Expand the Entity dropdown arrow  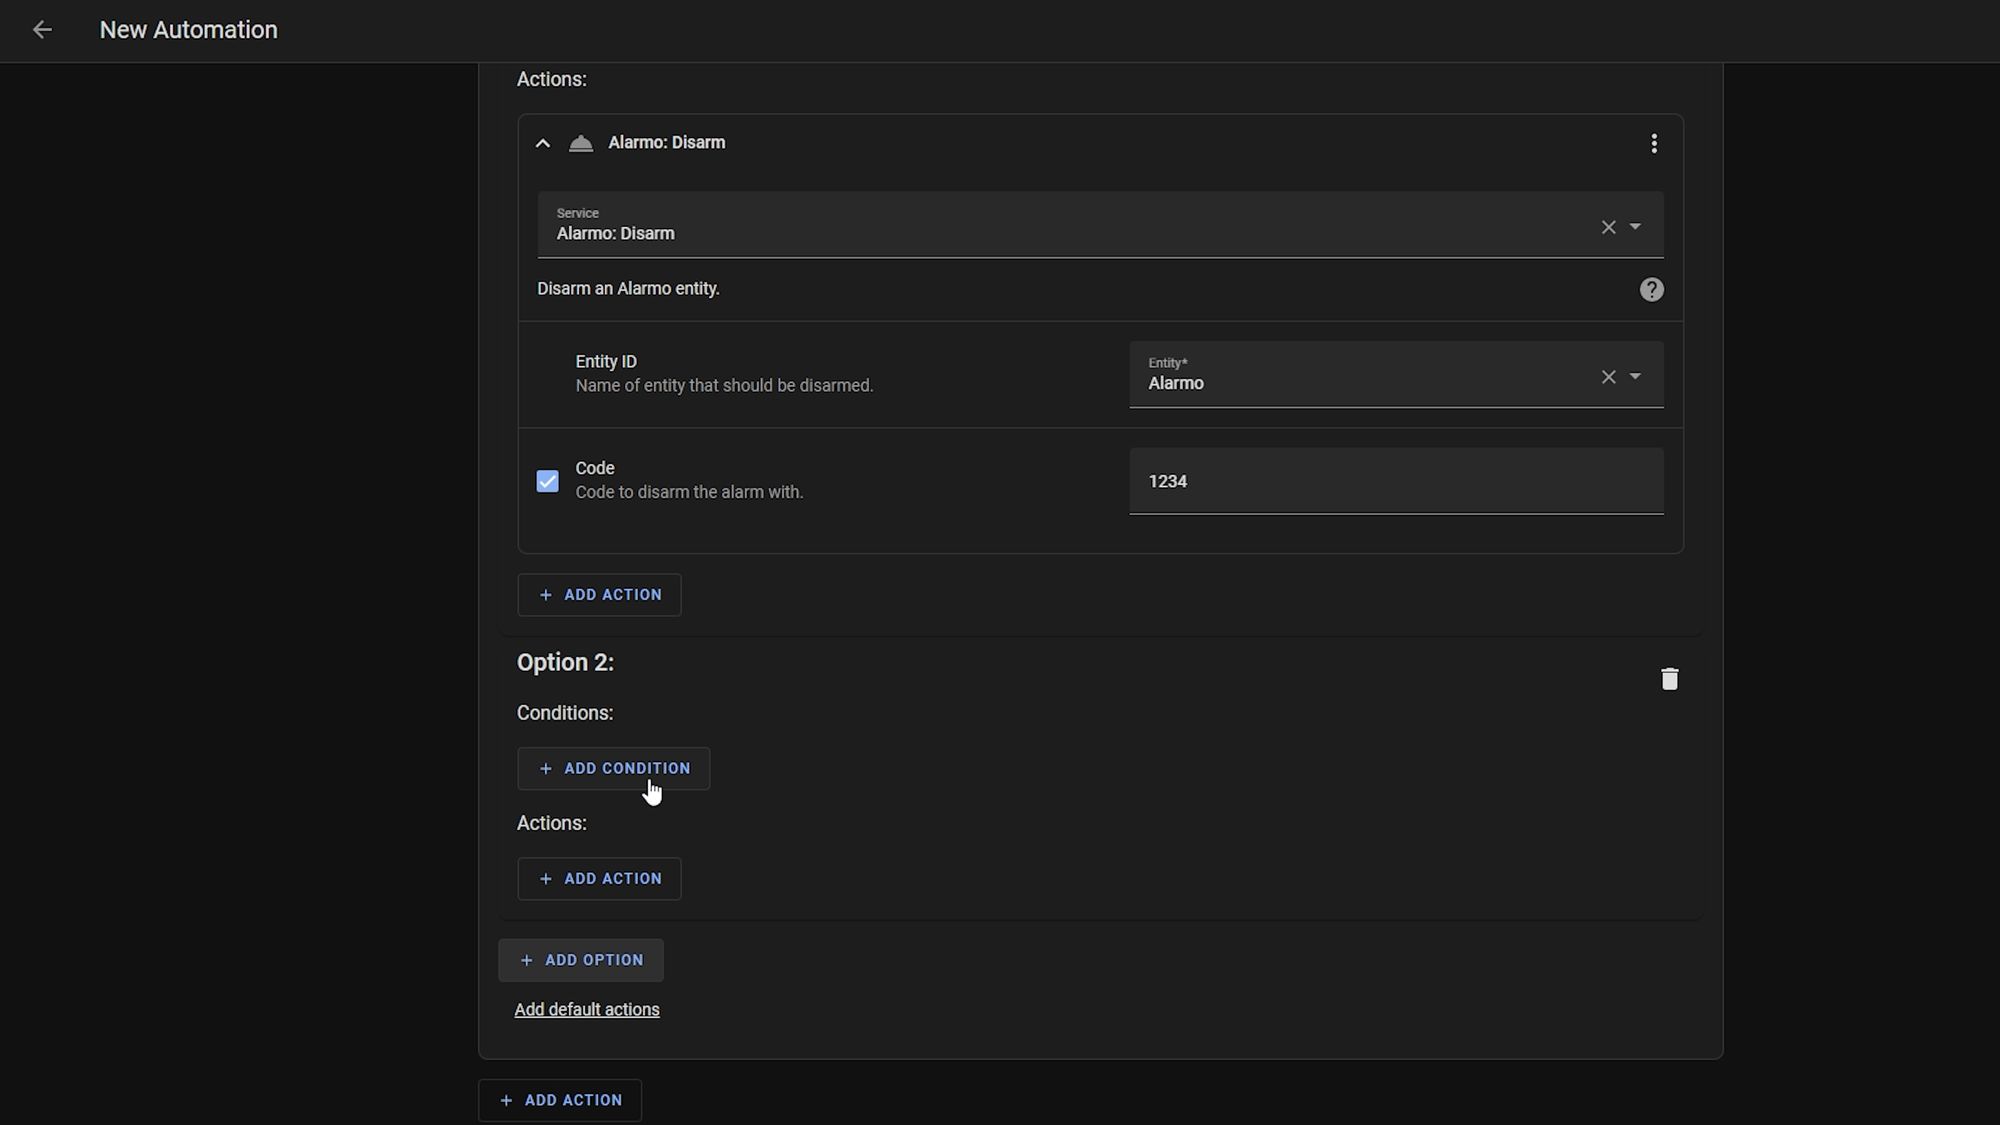(1635, 377)
